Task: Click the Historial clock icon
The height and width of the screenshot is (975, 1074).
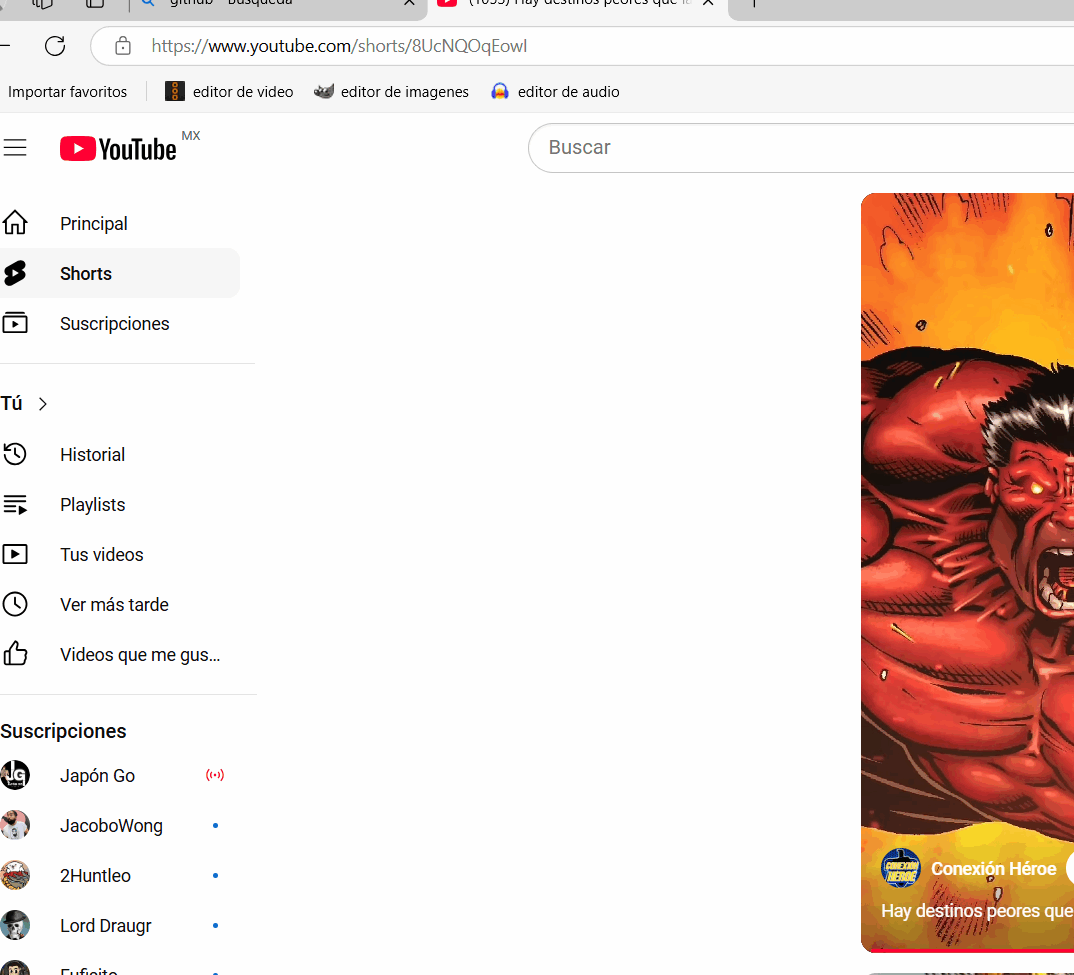Action: click(15, 454)
